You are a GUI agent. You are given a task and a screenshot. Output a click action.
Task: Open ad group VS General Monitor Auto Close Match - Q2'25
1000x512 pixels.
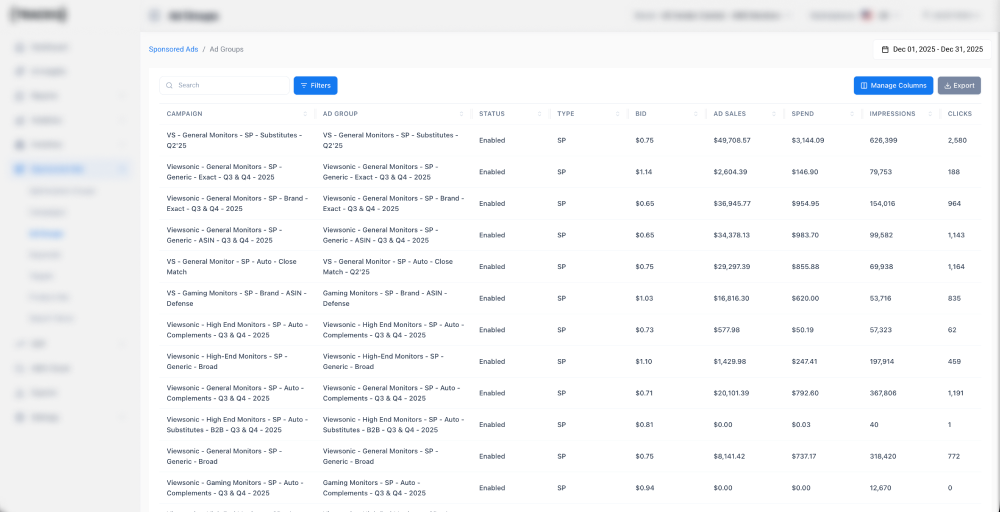(388, 267)
